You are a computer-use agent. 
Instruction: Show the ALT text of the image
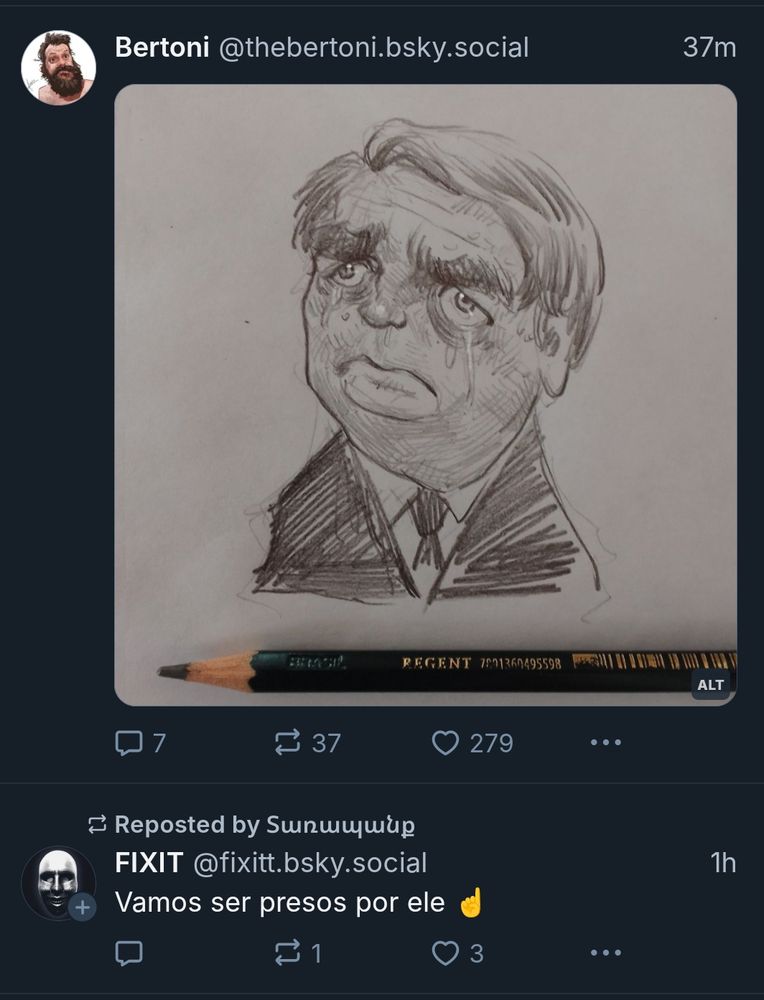pos(710,685)
